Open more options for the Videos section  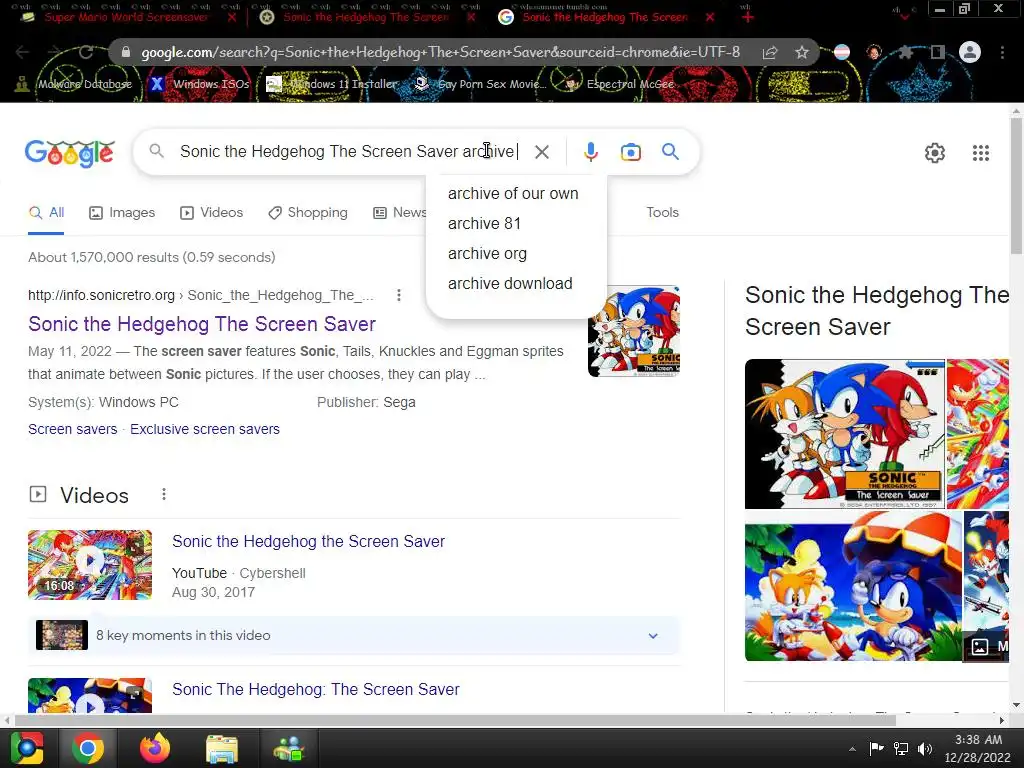click(164, 494)
